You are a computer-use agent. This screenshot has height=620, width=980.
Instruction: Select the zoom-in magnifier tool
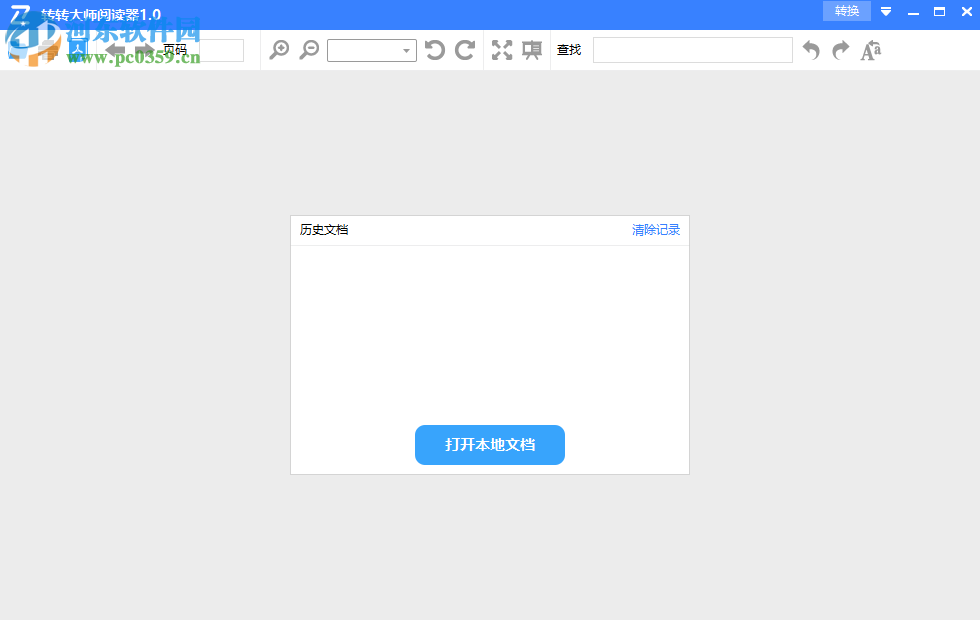tap(281, 49)
